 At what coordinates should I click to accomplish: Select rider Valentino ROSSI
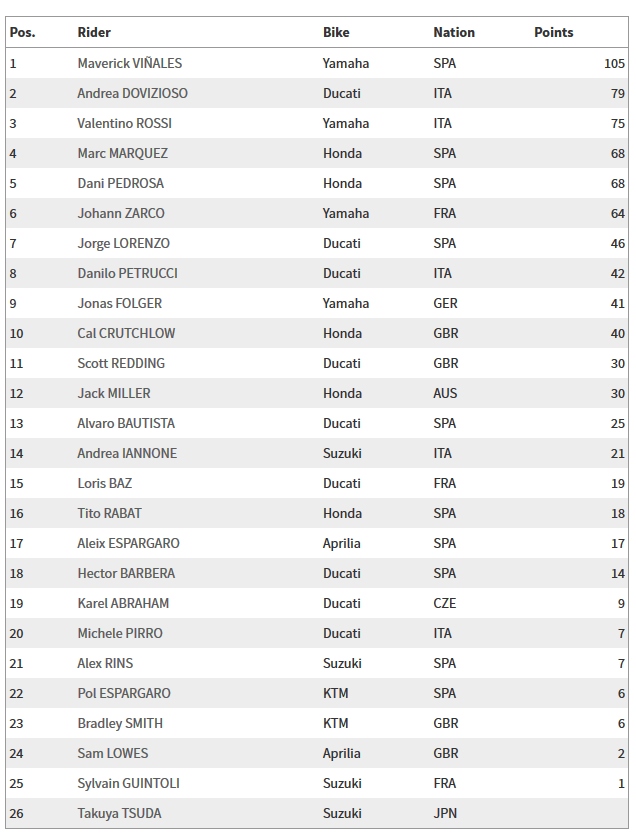coord(123,123)
